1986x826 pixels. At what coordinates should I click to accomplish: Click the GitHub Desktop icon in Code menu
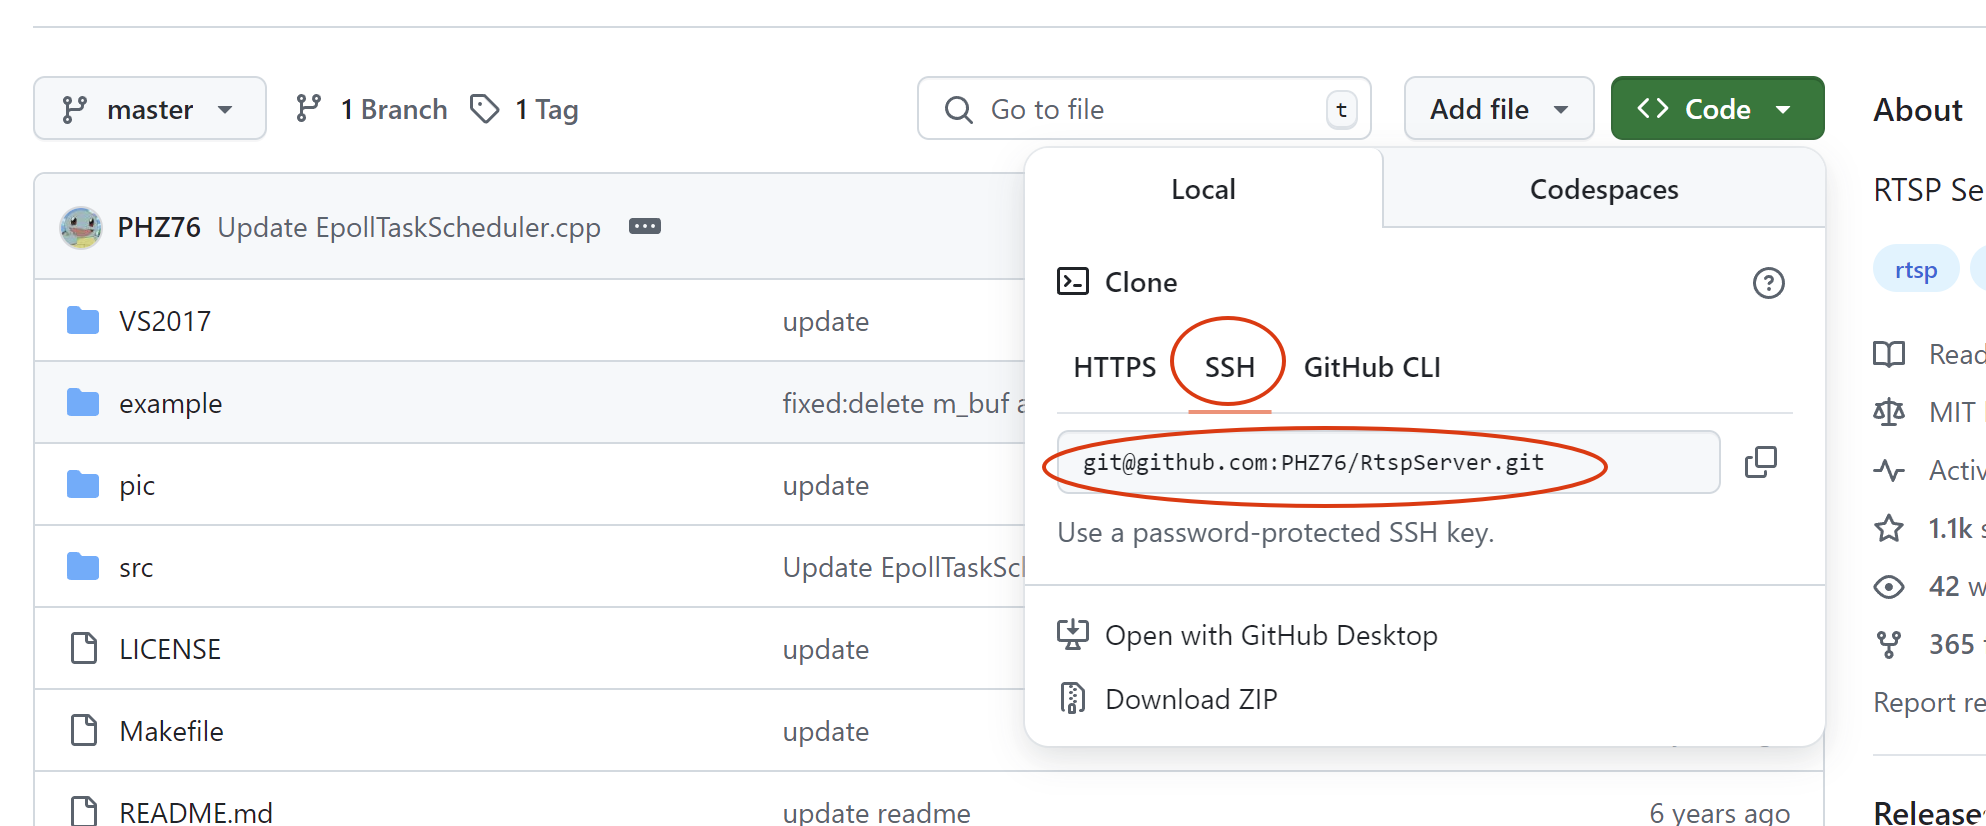click(x=1073, y=634)
